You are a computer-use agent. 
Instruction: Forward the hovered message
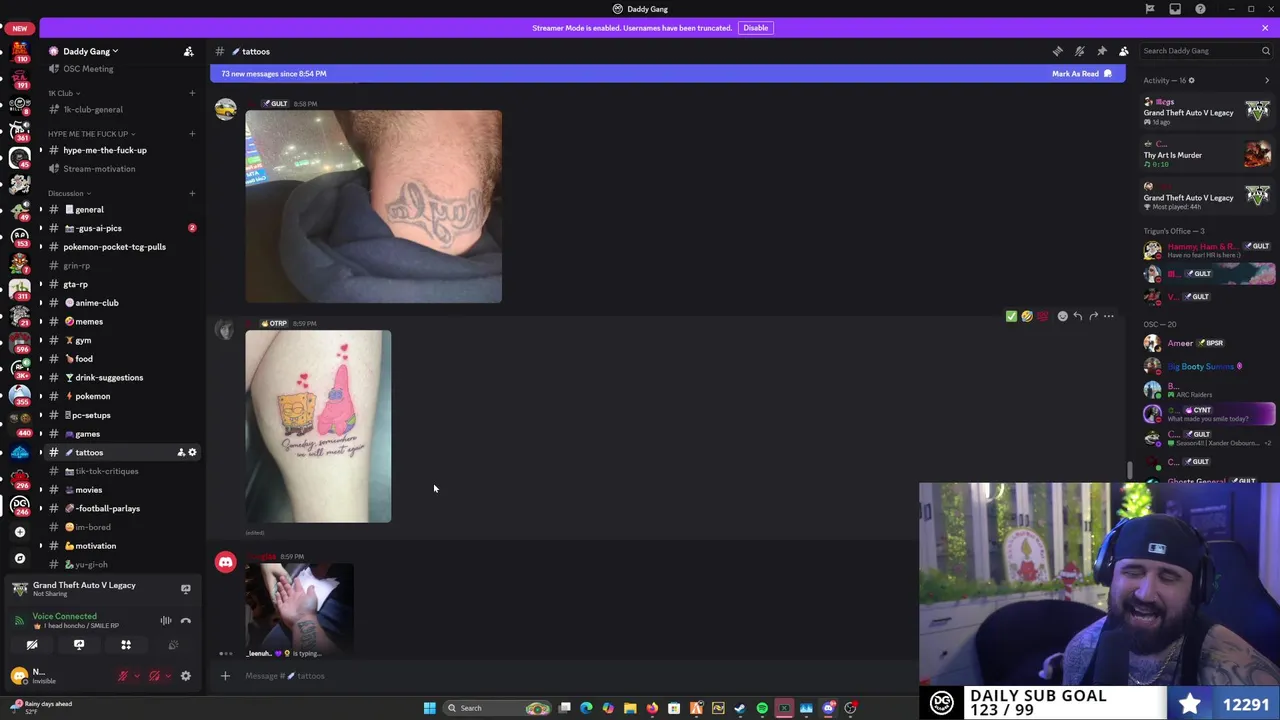click(x=1093, y=316)
